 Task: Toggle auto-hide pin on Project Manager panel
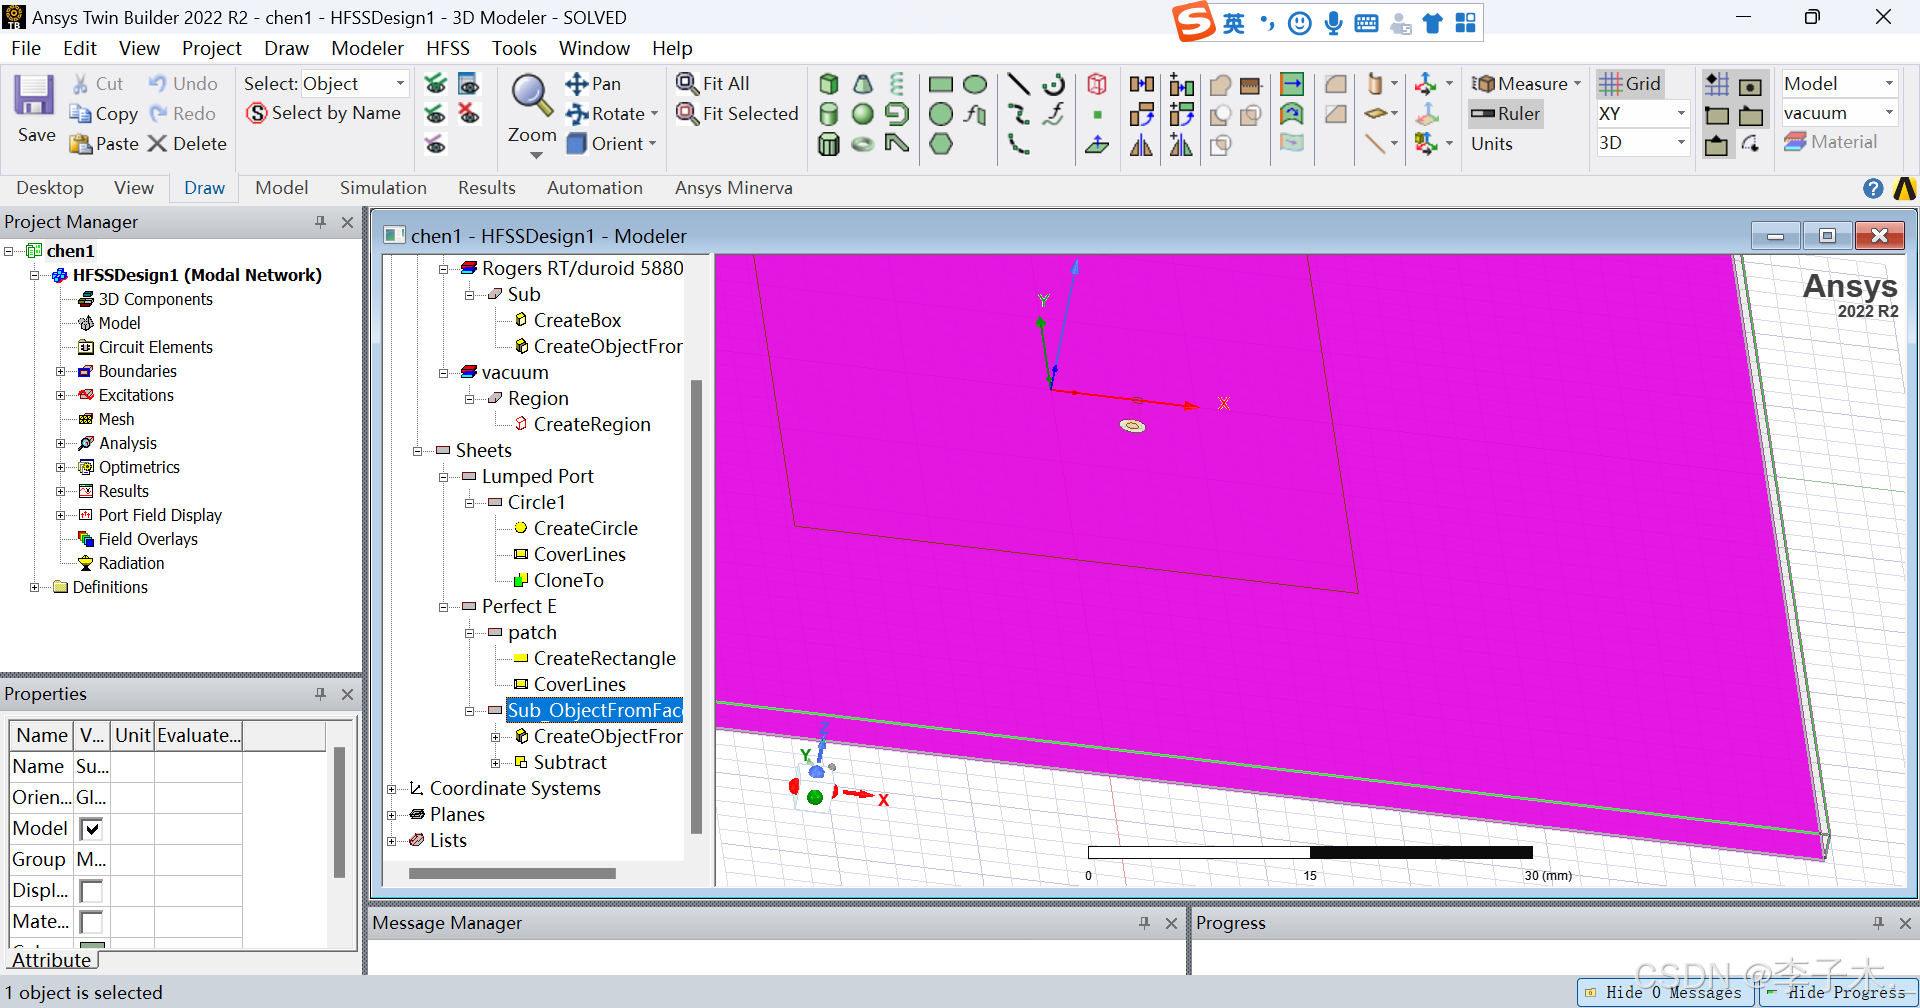320,222
